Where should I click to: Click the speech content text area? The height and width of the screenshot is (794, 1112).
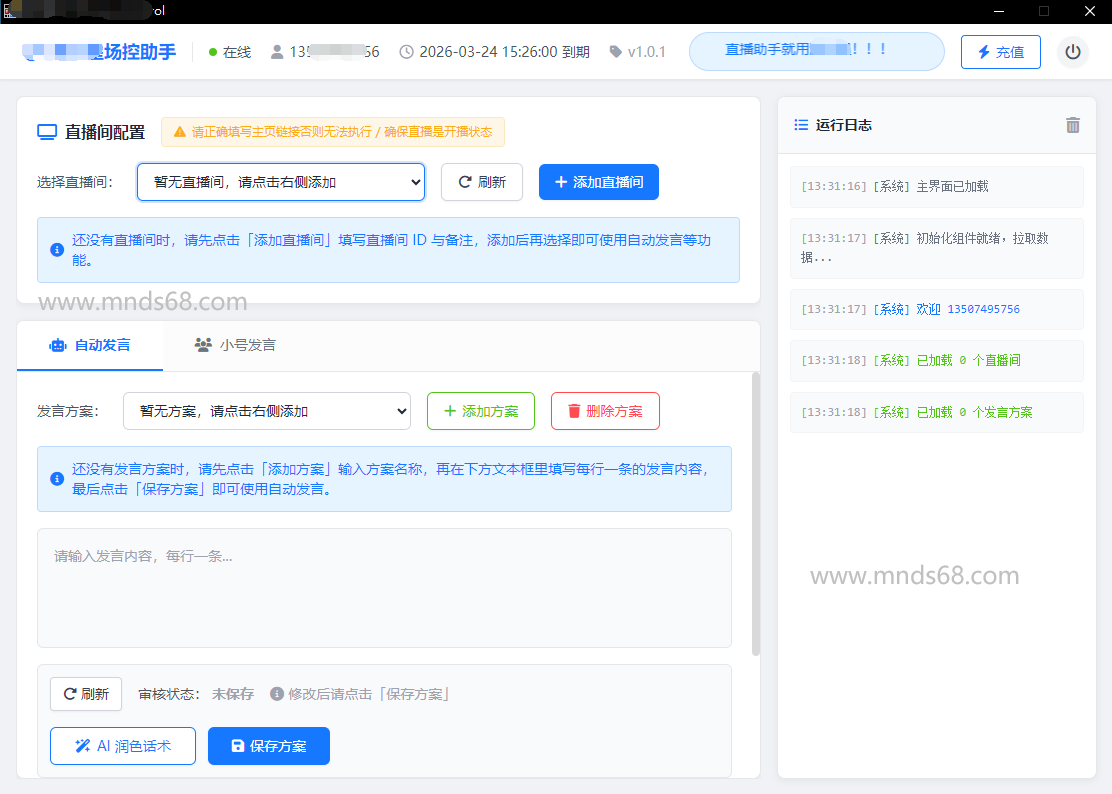(x=384, y=588)
